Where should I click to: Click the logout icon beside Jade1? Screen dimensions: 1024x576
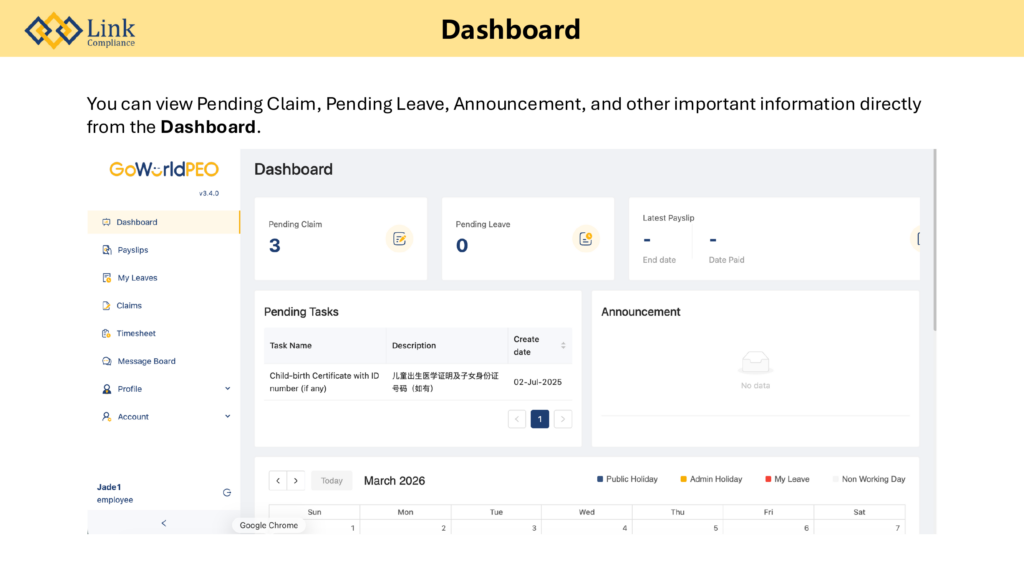227,492
